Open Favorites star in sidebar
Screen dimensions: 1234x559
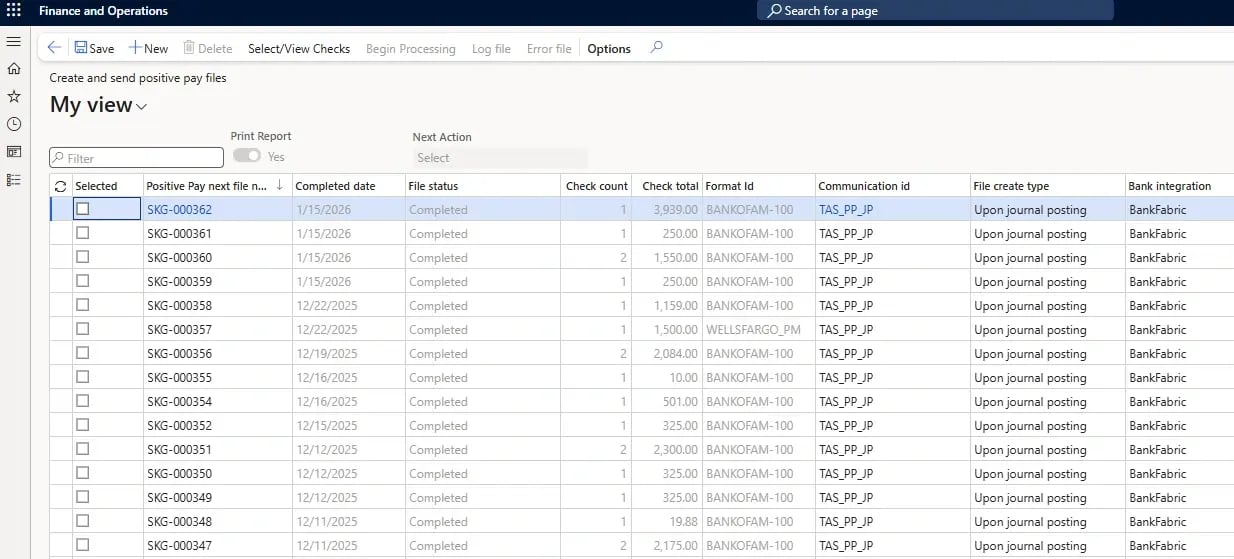point(14,97)
